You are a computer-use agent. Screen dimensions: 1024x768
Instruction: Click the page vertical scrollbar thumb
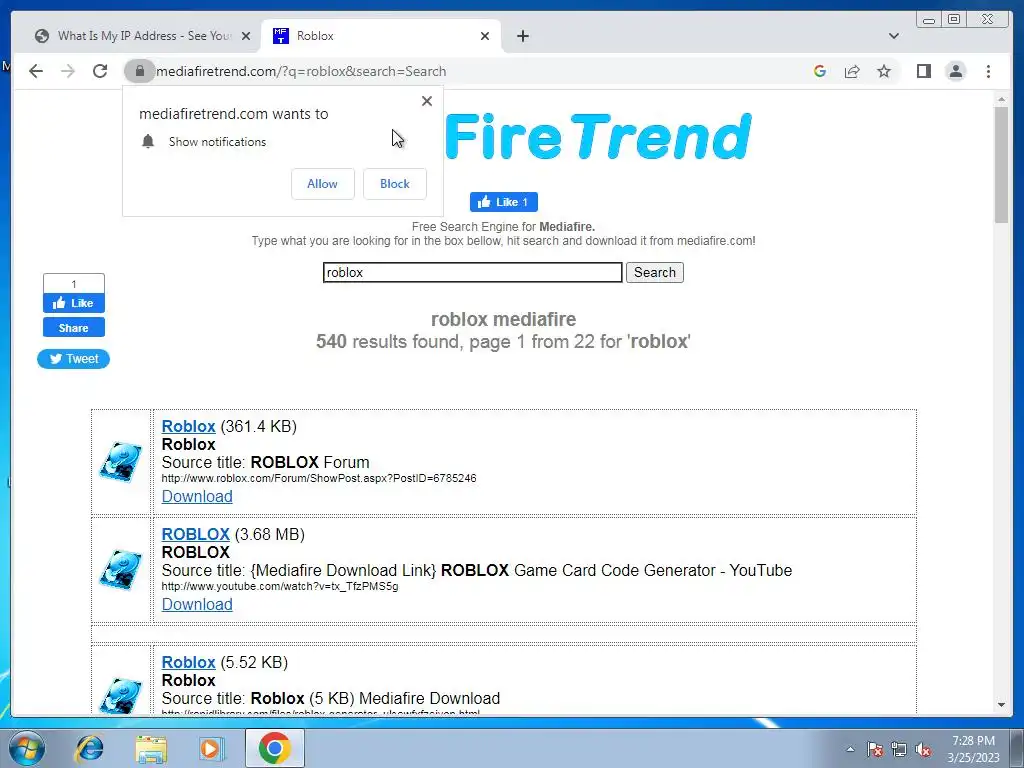1001,165
